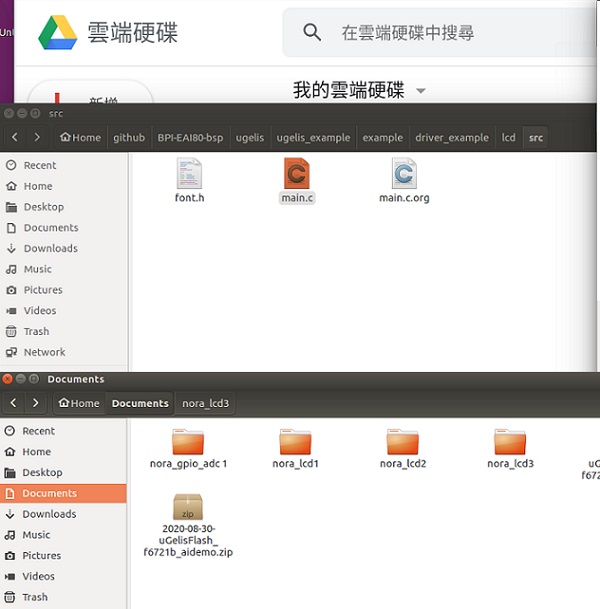Click the Google Drive logo
The height and width of the screenshot is (609, 600).
[x=57, y=32]
